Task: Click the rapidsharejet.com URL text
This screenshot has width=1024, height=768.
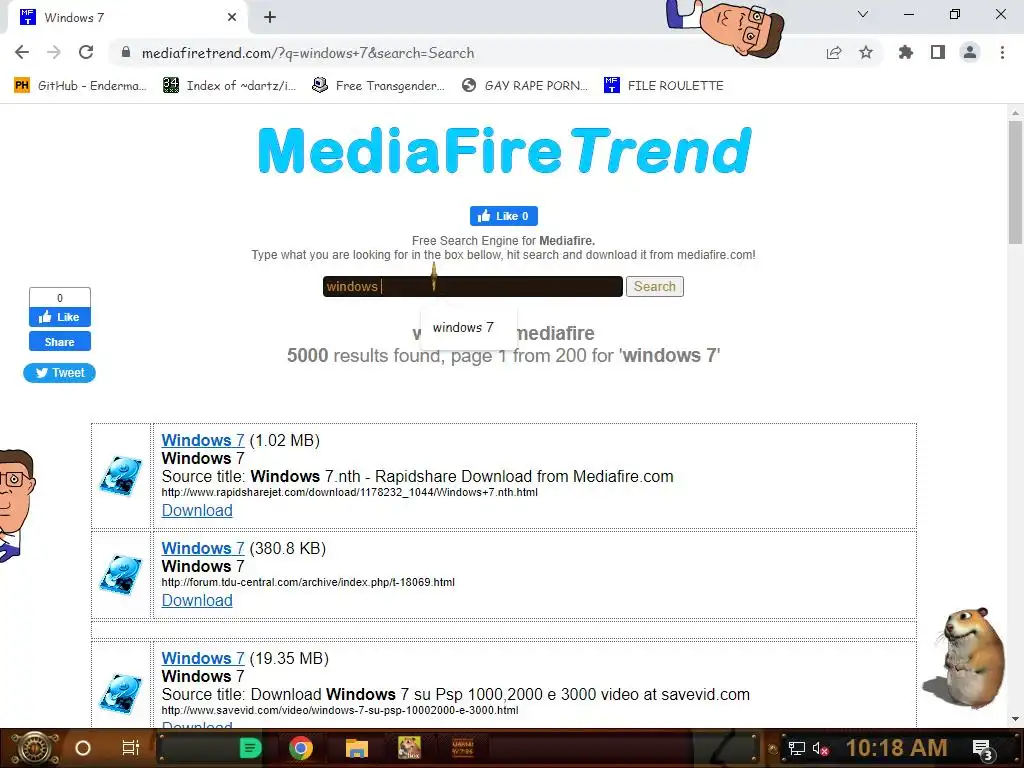Action: pyautogui.click(x=349, y=492)
